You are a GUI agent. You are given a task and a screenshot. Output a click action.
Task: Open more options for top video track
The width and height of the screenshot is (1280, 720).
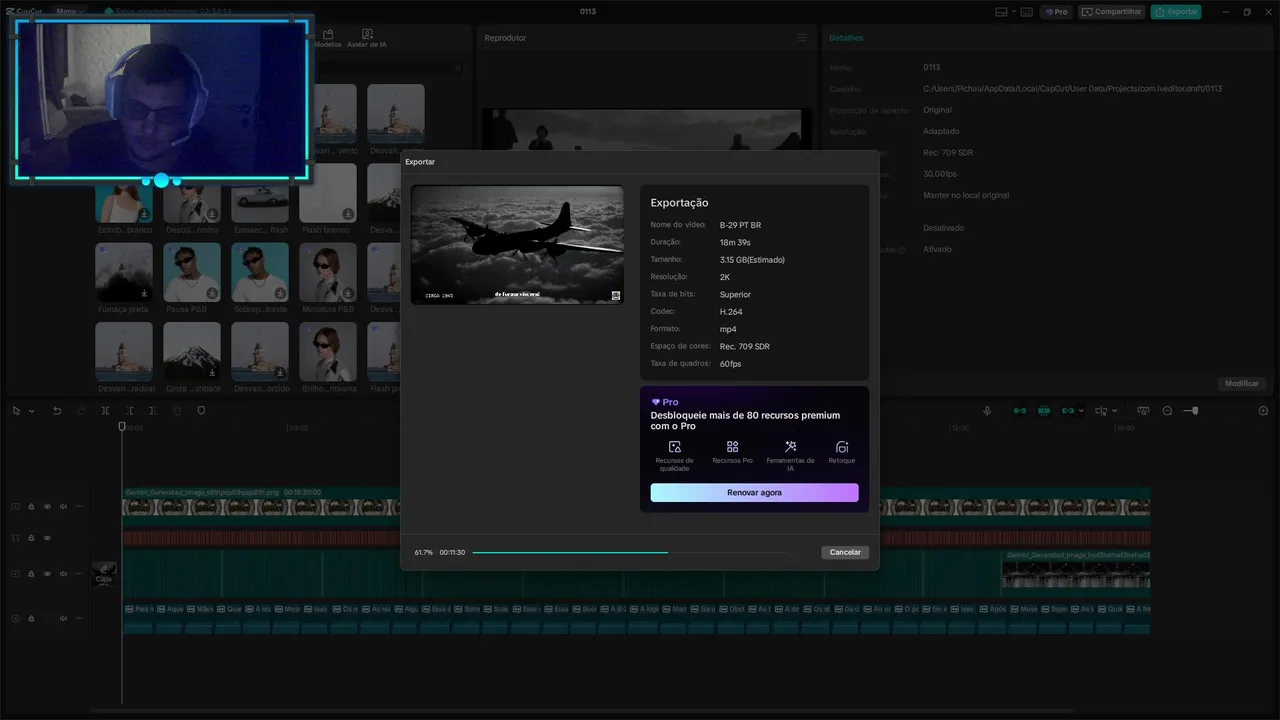point(79,506)
